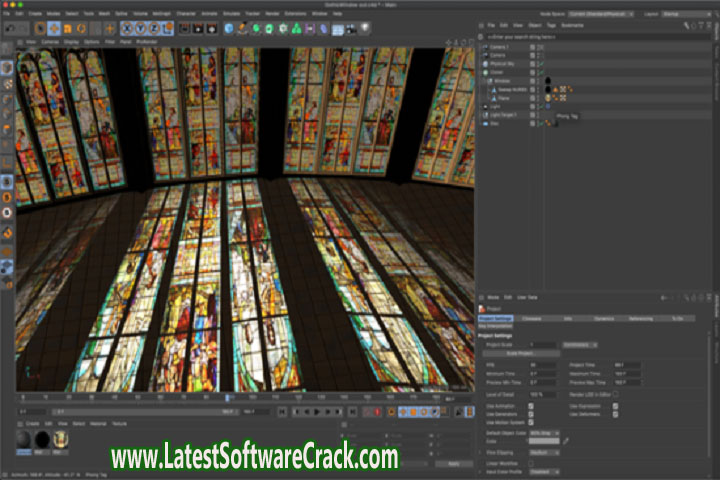Click the Undo icon
Screen dimensions: 720x480
[x=10, y=28]
